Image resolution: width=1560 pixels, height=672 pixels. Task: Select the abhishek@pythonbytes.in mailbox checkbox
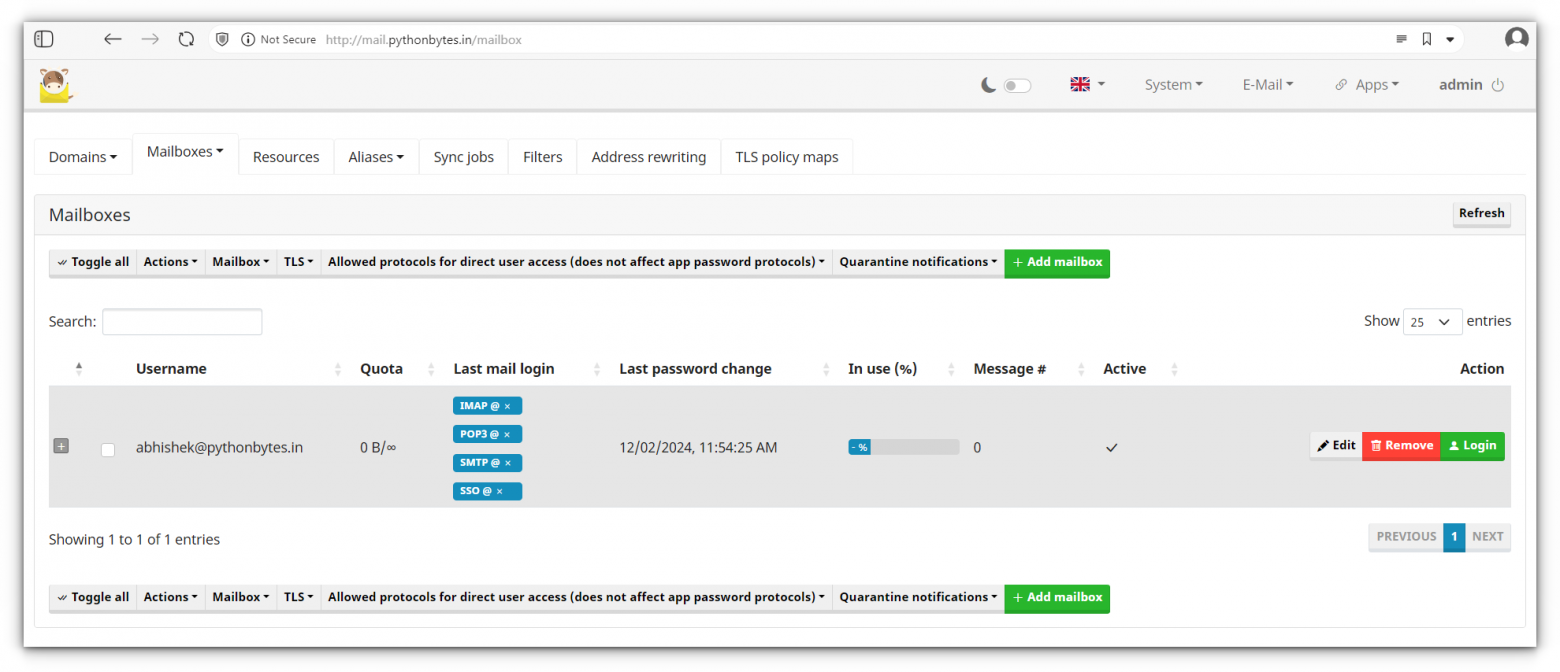108,449
